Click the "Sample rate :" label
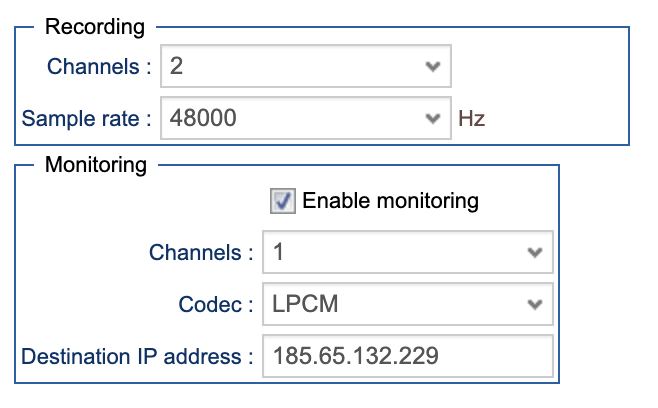Image resolution: width=658 pixels, height=408 pixels. coord(87,118)
